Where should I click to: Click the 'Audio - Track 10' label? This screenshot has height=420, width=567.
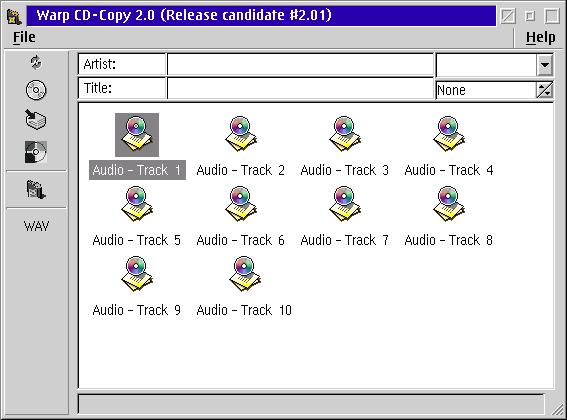[244, 310]
